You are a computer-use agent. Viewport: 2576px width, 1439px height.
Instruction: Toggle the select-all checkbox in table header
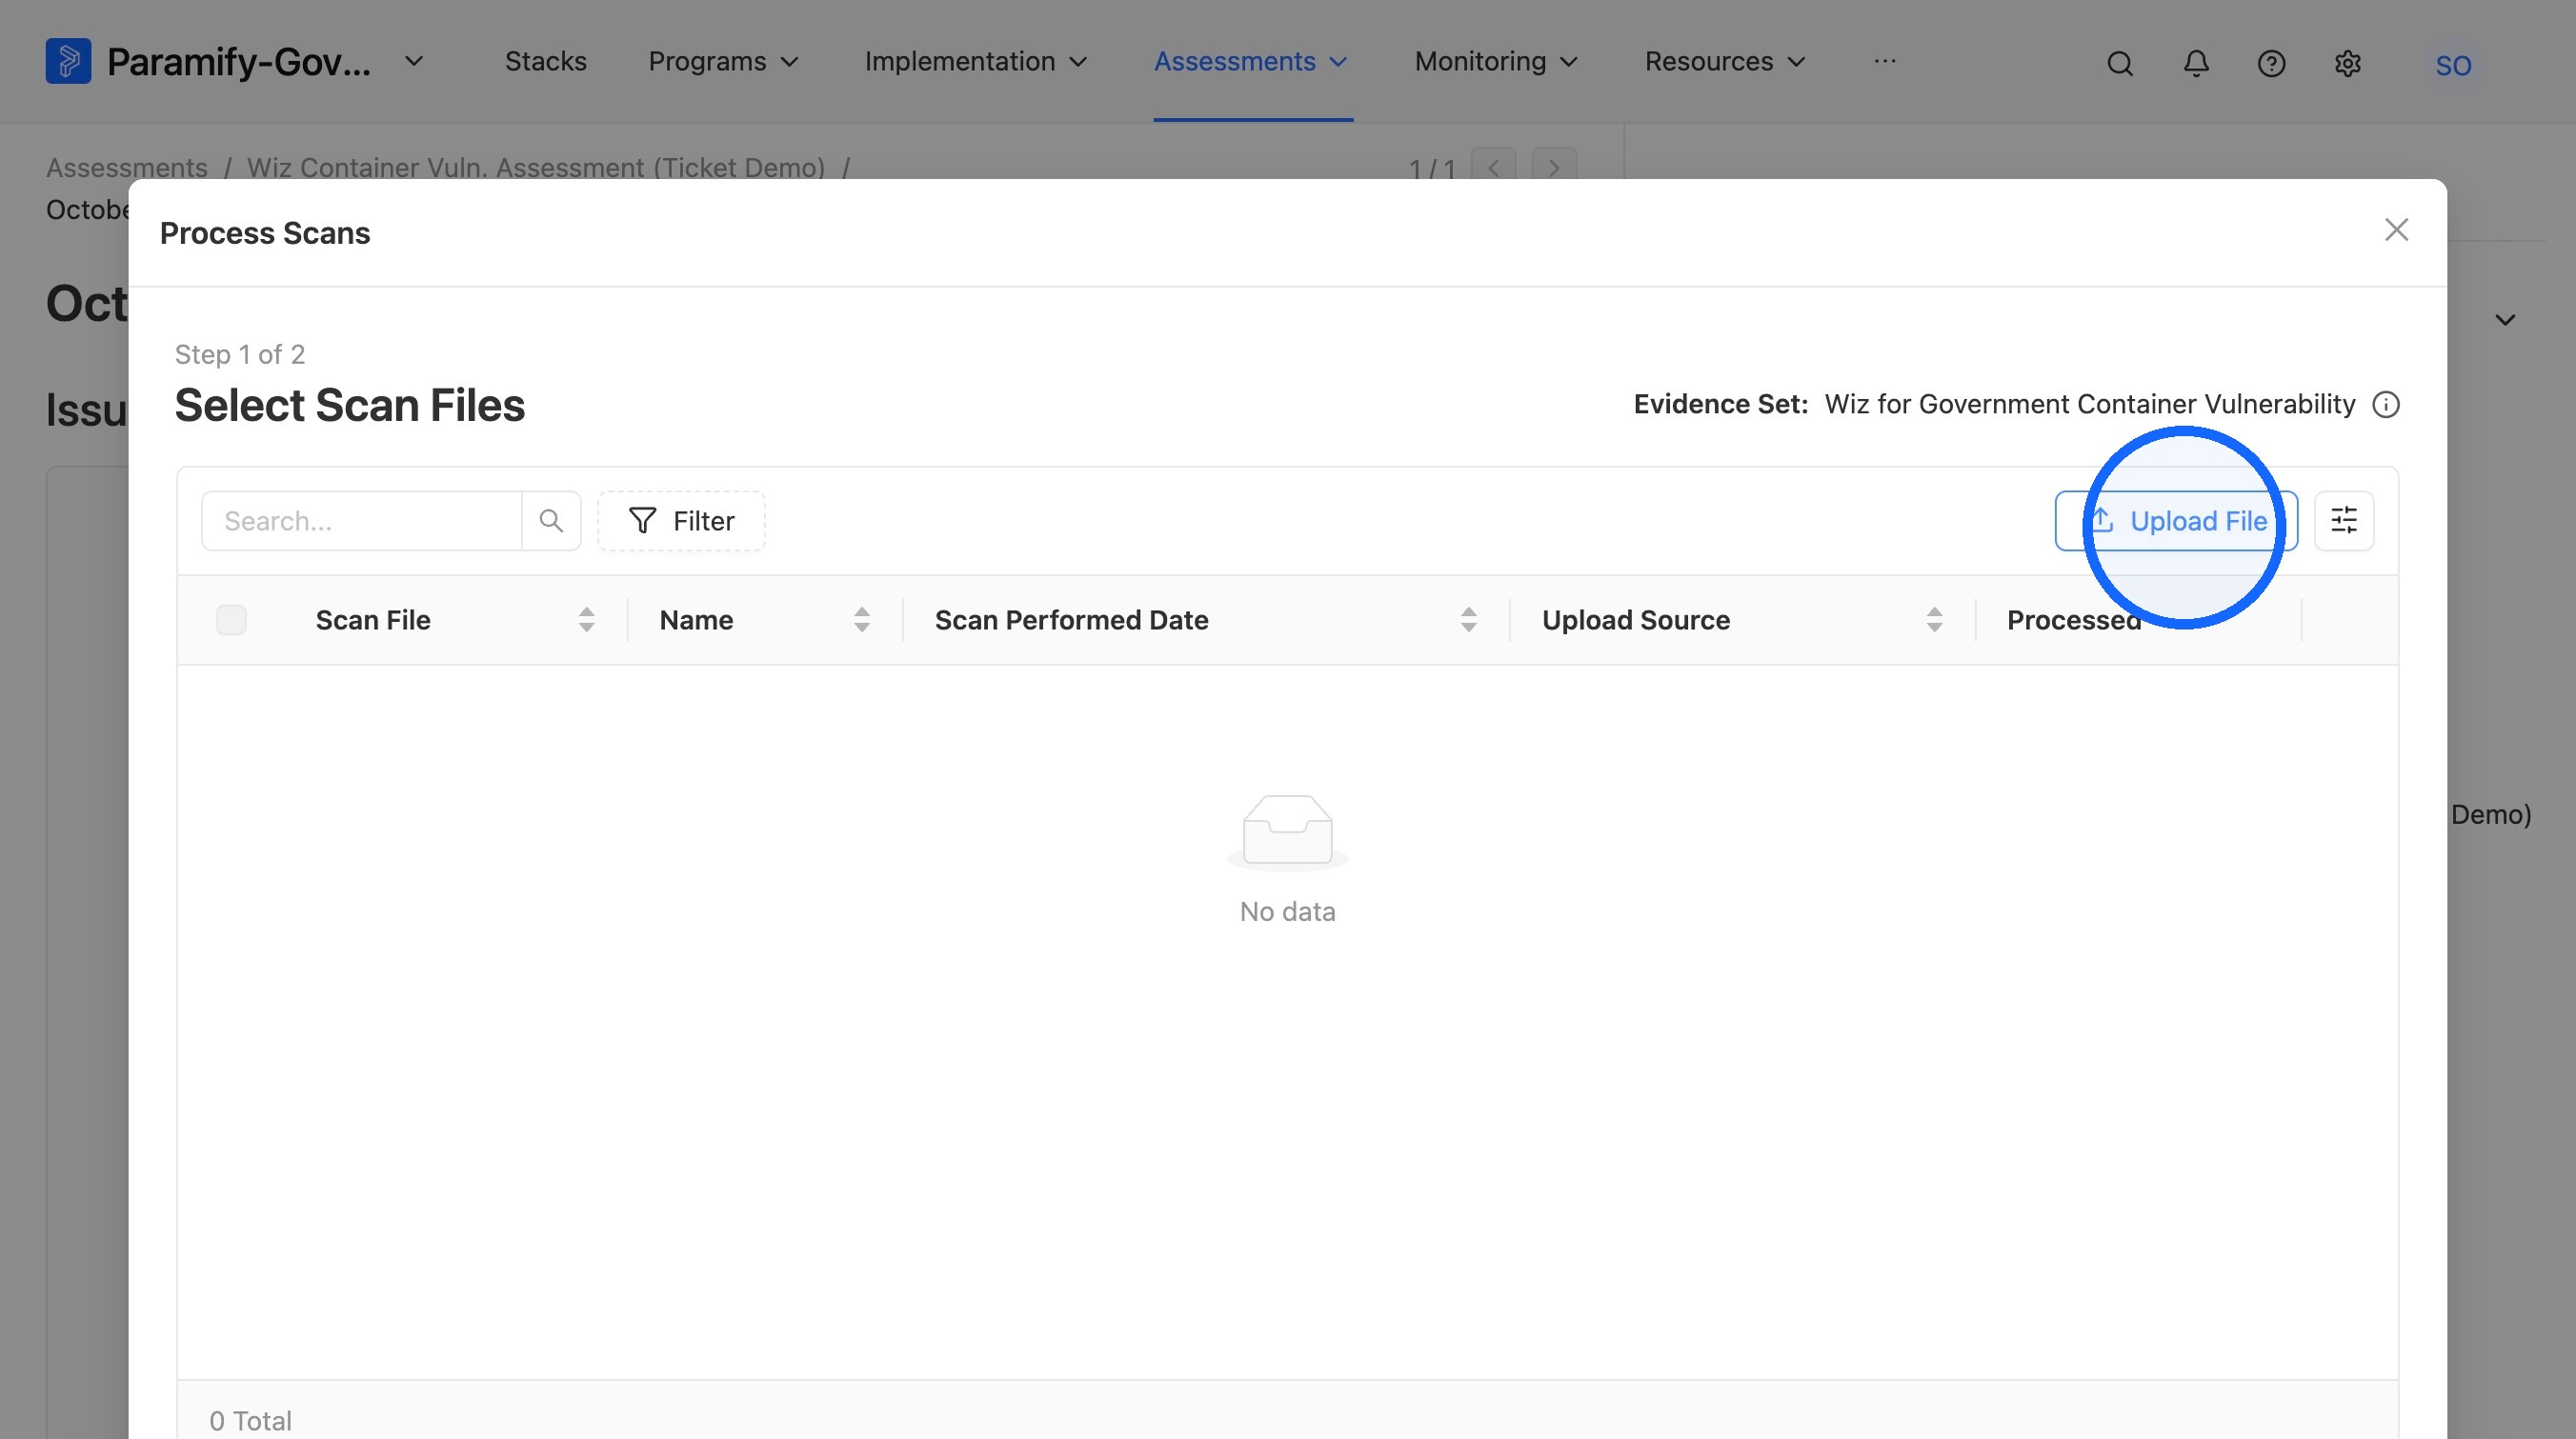(x=231, y=620)
